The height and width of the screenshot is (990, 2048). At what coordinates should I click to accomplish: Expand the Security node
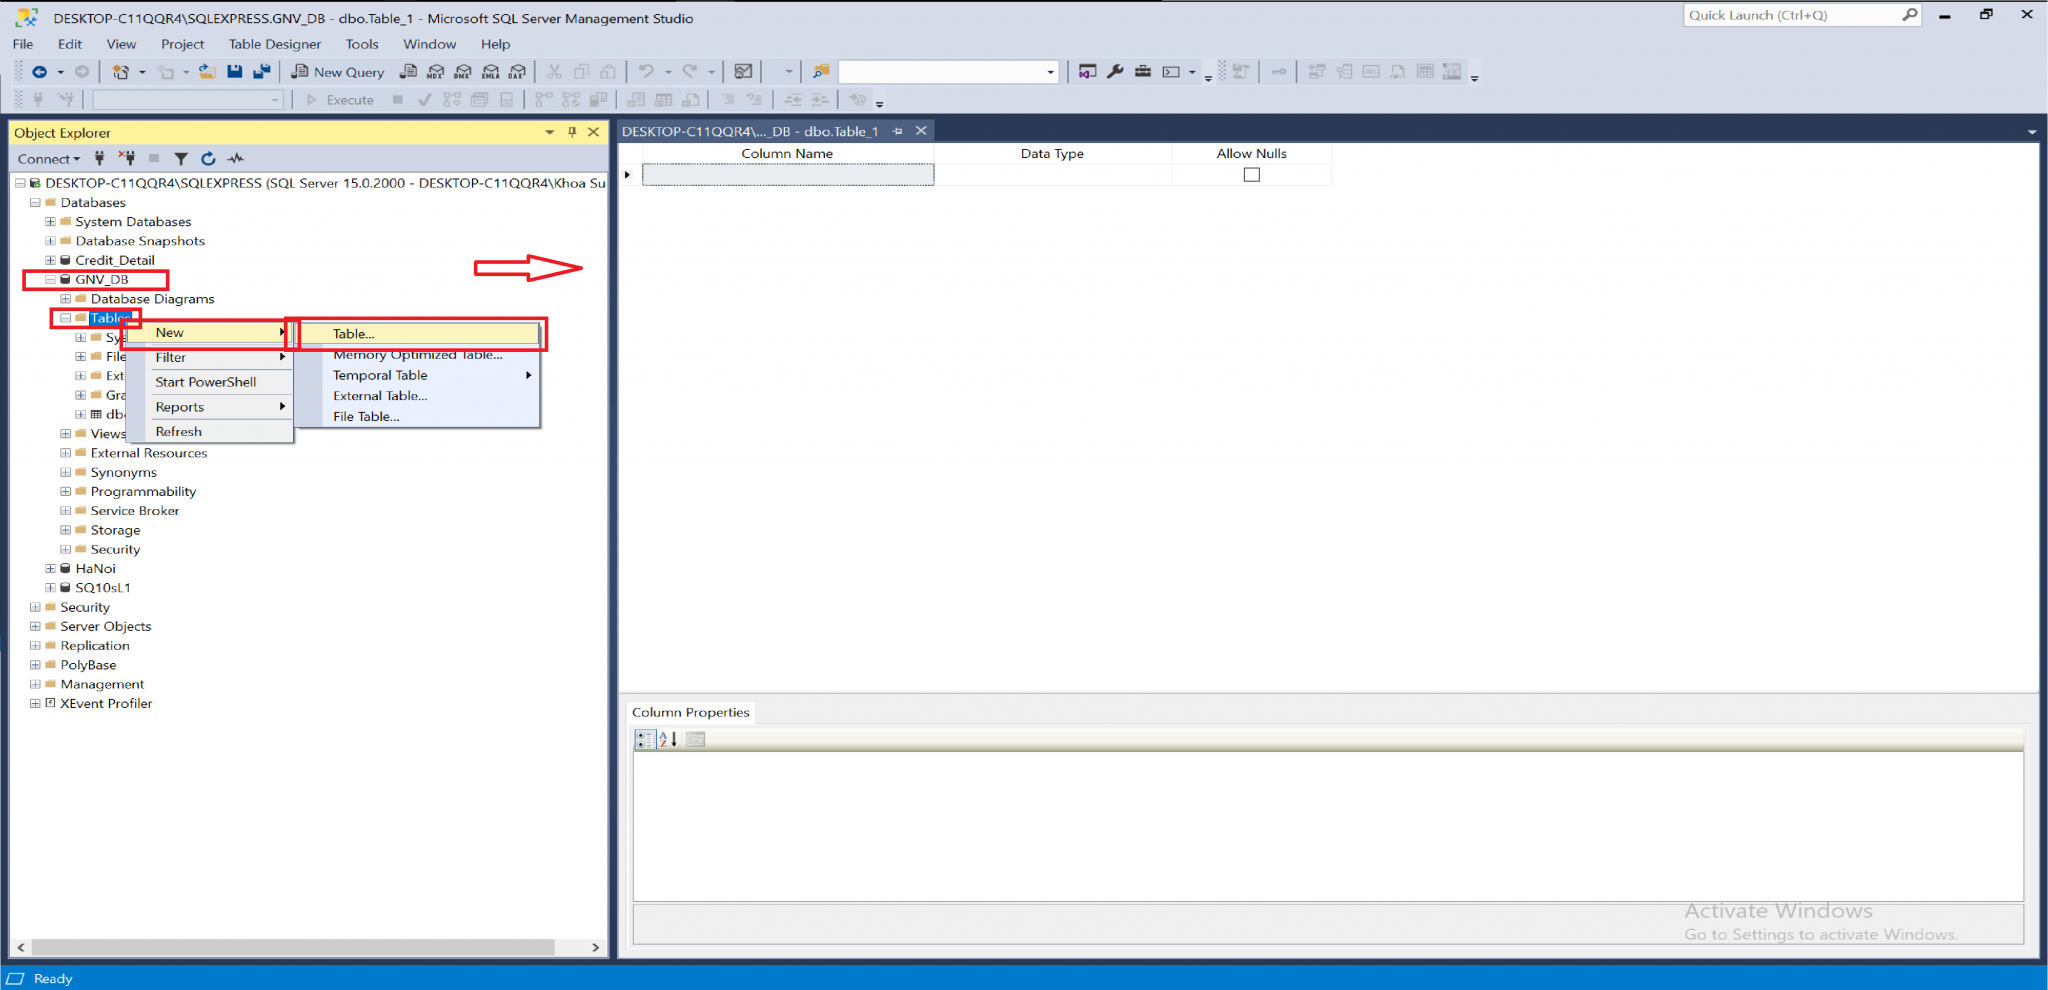pos(35,607)
